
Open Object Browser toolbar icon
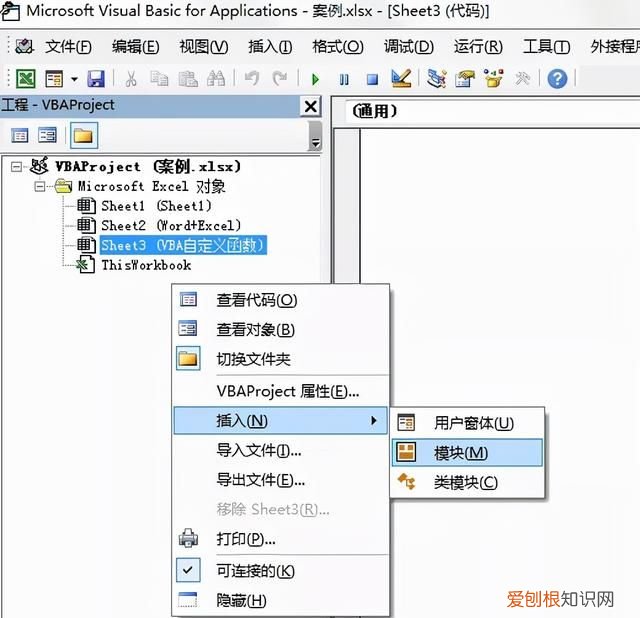coord(493,78)
